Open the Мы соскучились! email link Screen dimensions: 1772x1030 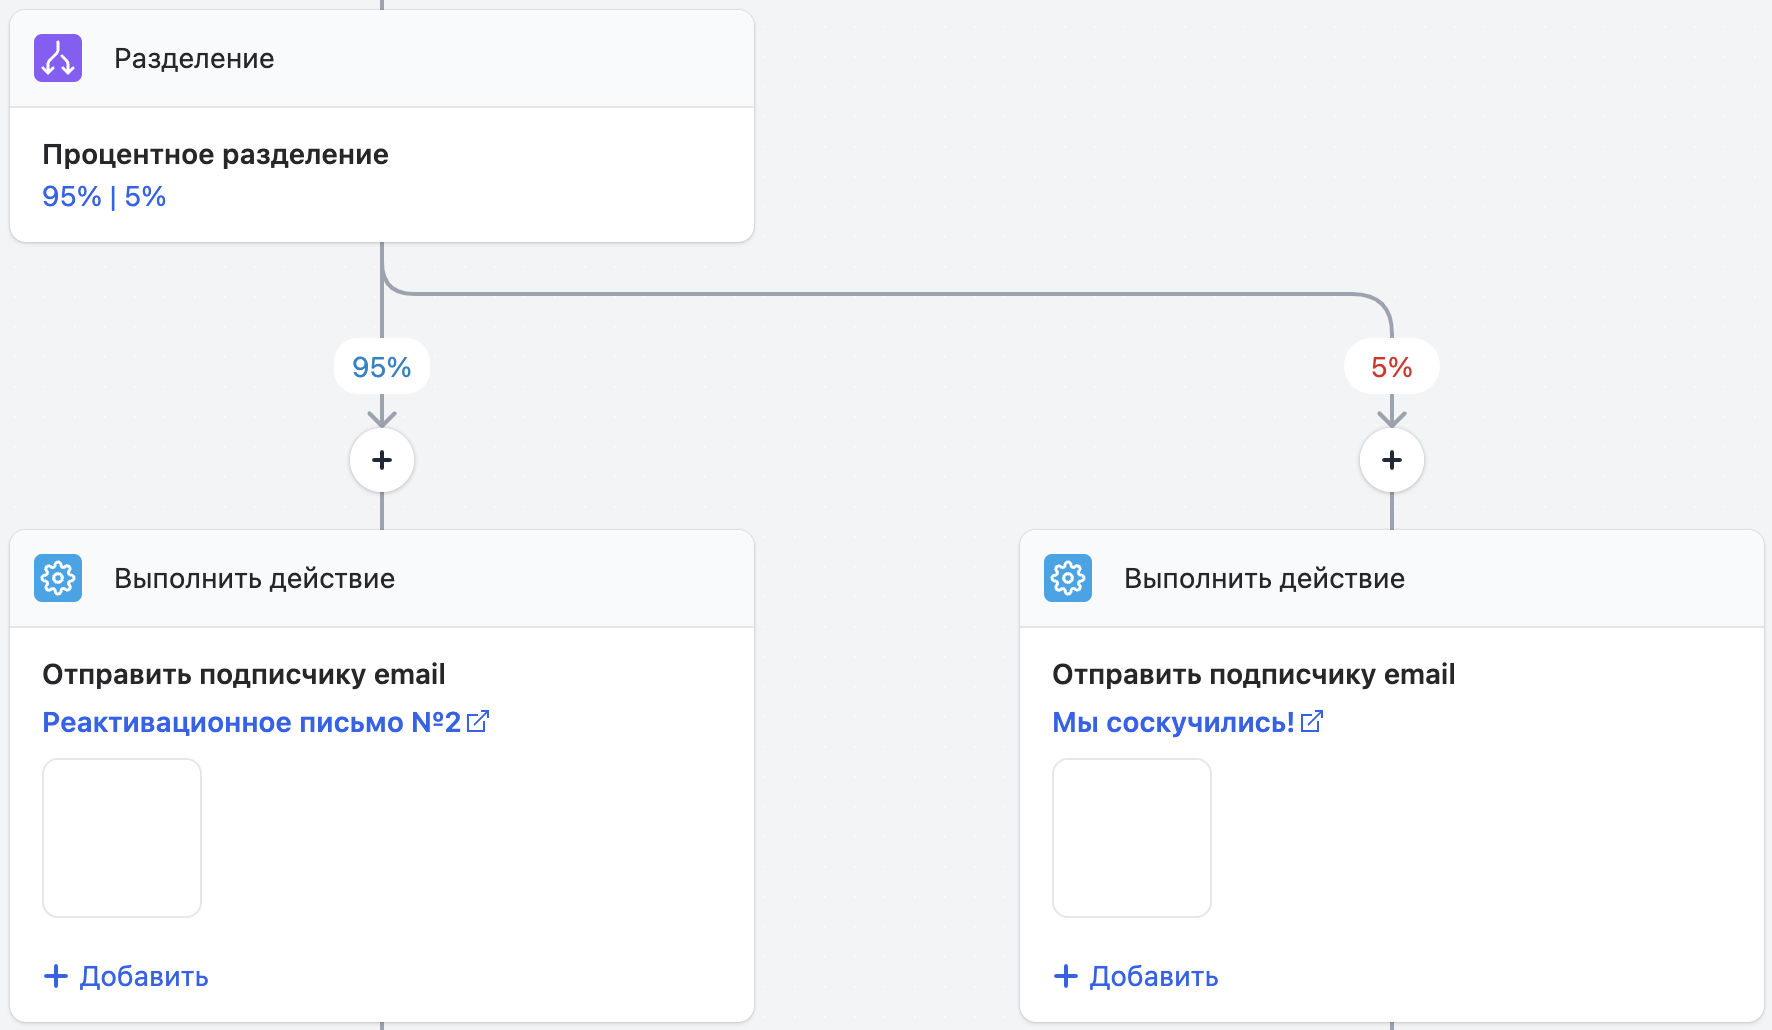pyautogui.click(x=1173, y=722)
